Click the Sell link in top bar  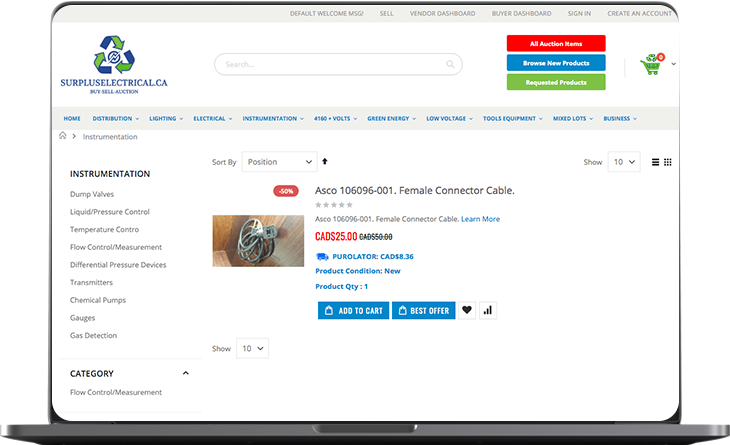(386, 13)
